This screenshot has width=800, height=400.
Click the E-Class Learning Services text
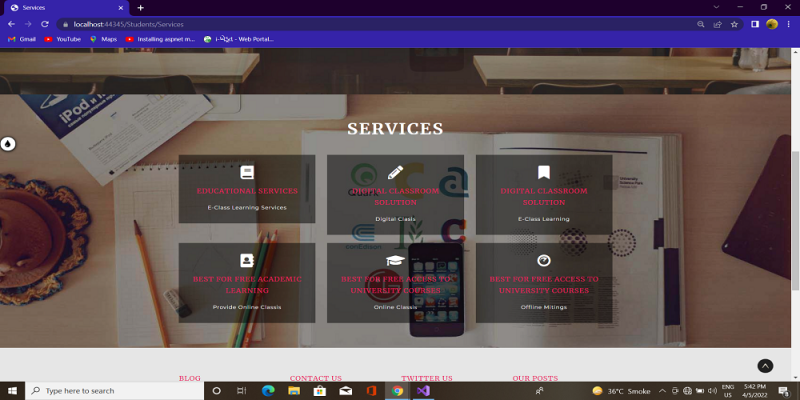tap(247, 208)
